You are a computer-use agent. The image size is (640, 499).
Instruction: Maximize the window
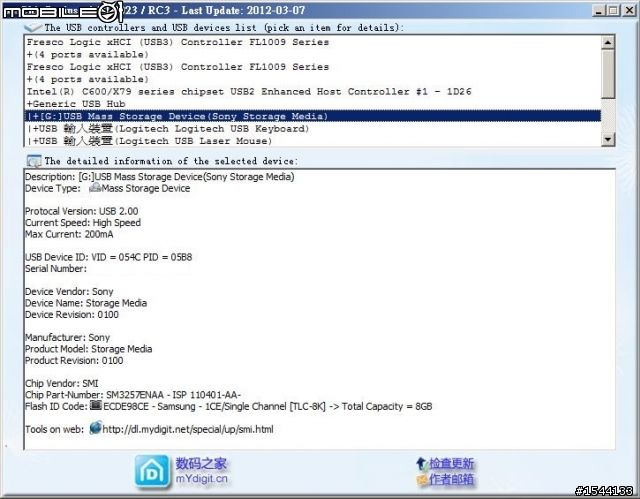click(613, 11)
